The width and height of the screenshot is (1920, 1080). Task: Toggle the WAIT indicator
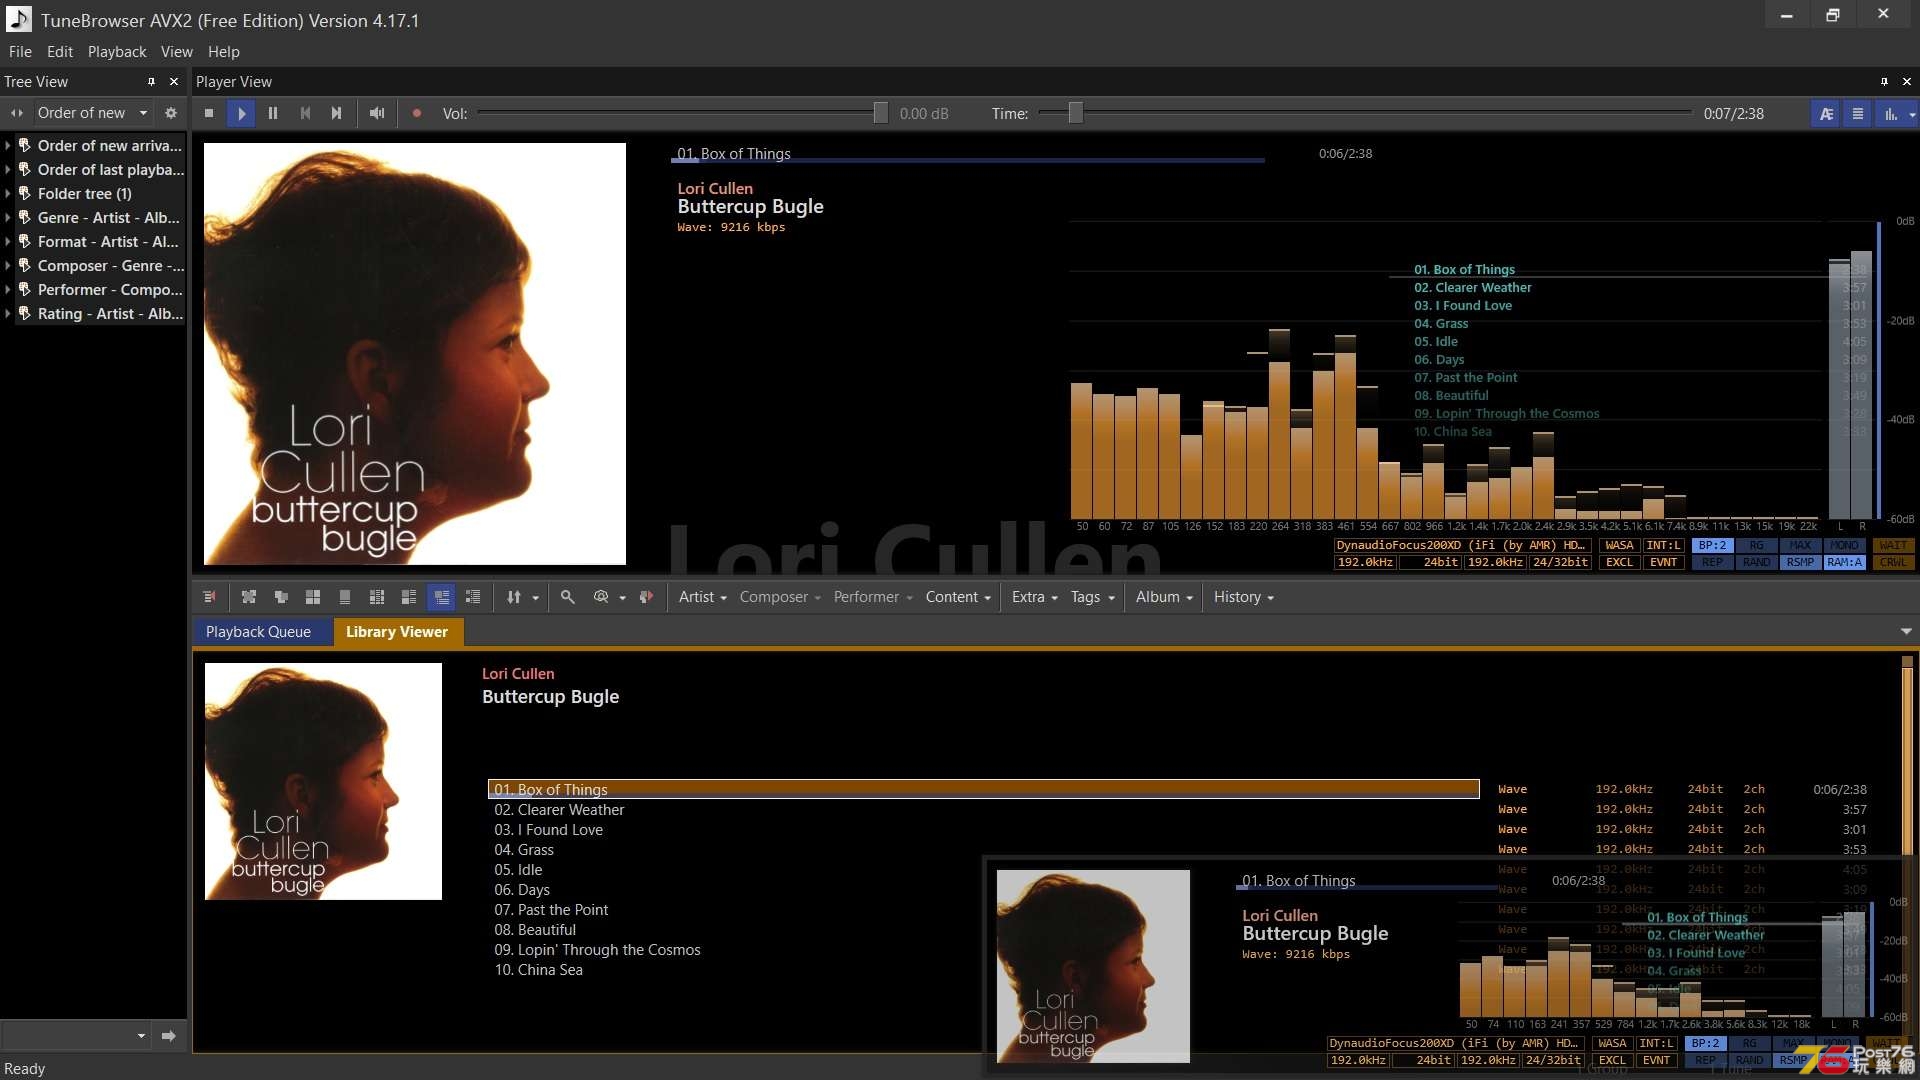[x=1893, y=546]
